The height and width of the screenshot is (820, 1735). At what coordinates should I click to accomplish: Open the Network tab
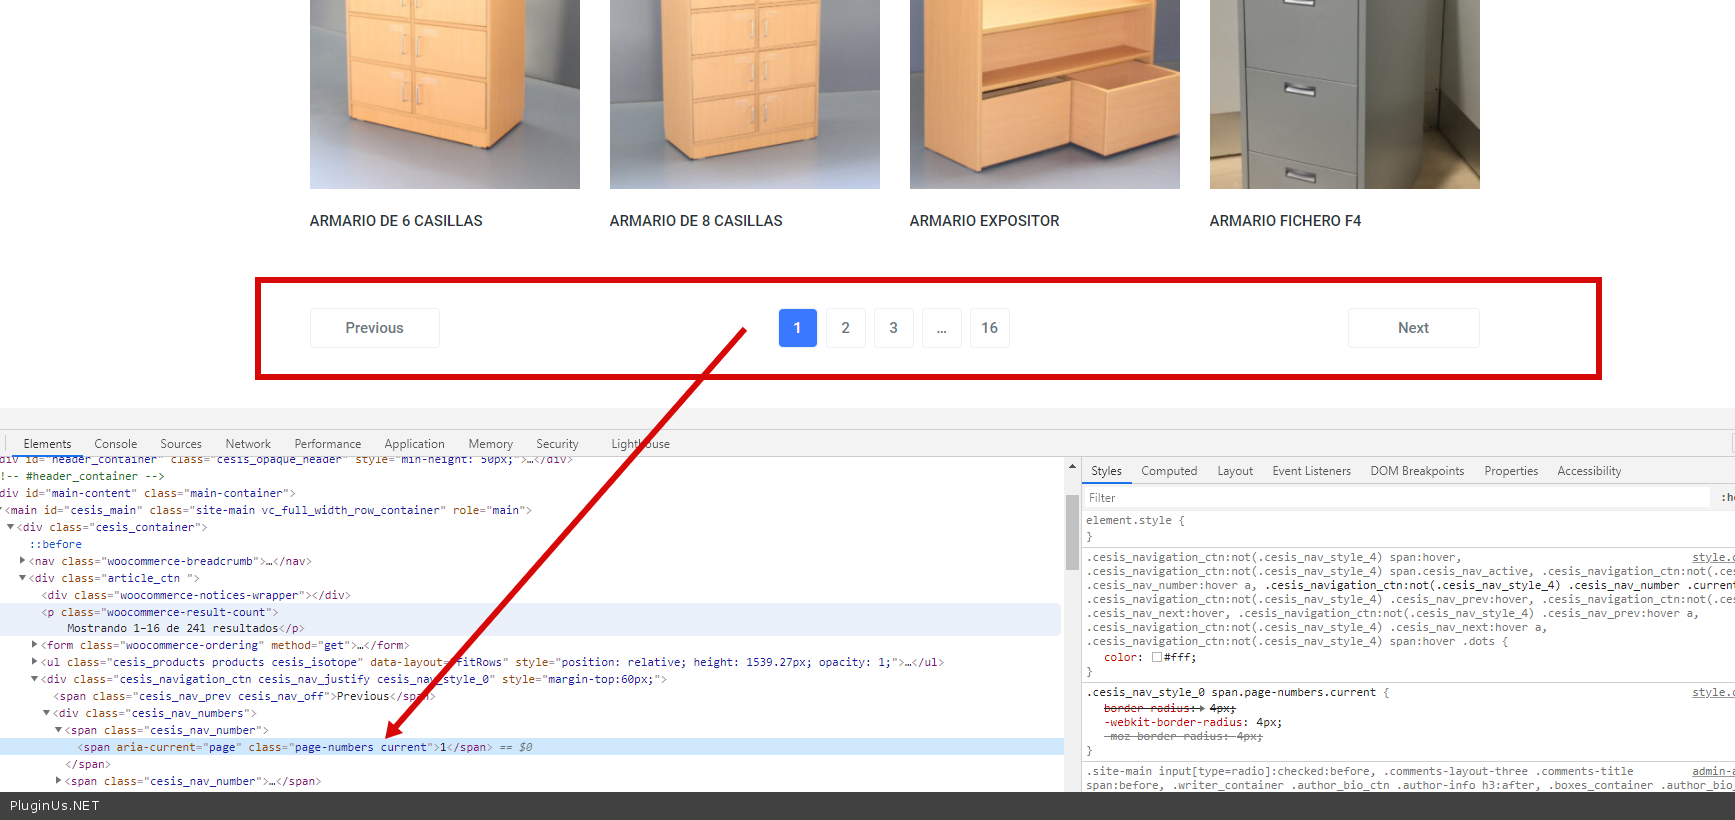point(248,444)
